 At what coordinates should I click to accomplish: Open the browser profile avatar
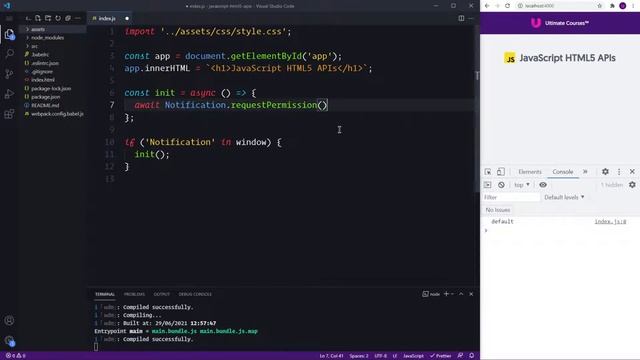tap(623, 6)
